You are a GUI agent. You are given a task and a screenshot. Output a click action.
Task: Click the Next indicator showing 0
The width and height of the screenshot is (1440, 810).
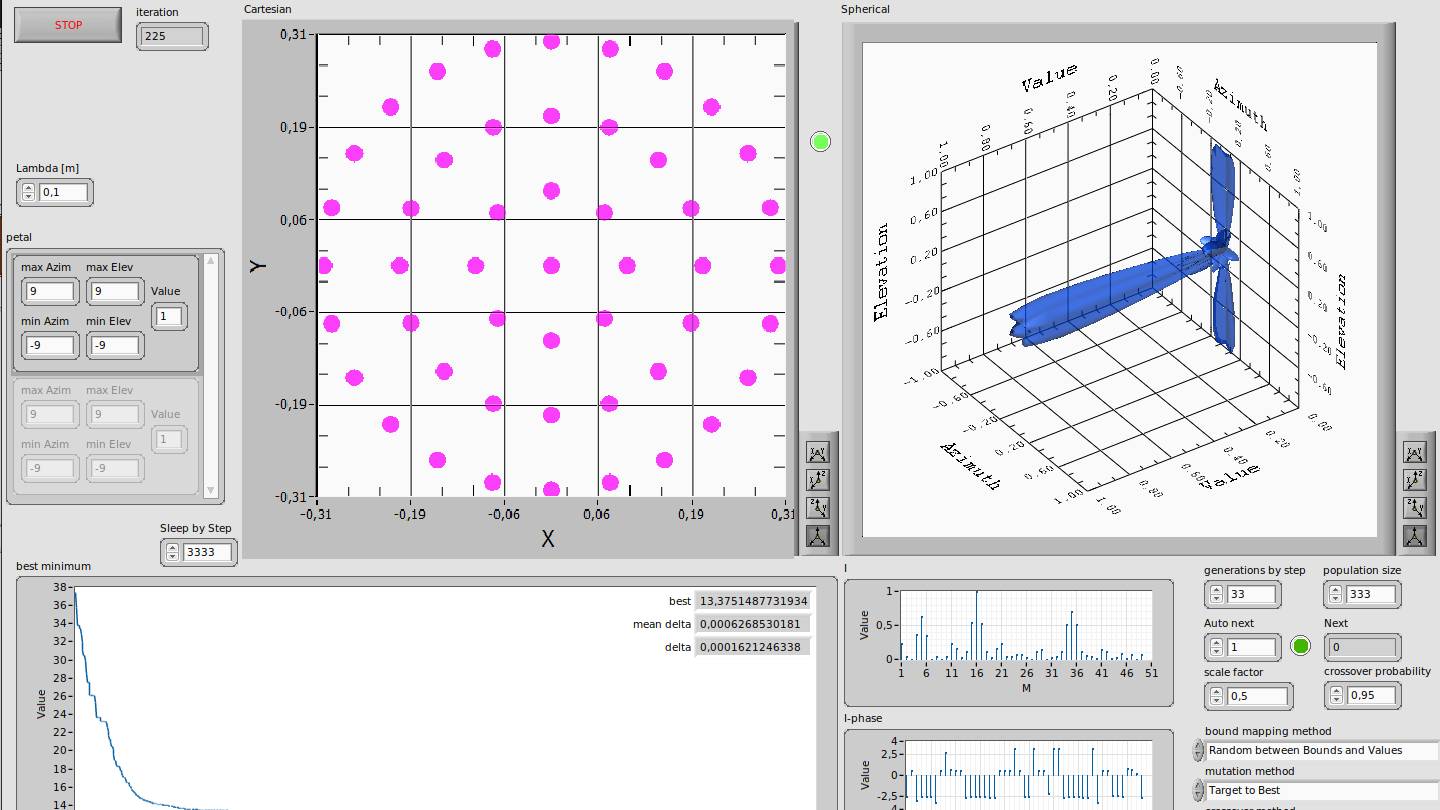[x=1361, y=647]
